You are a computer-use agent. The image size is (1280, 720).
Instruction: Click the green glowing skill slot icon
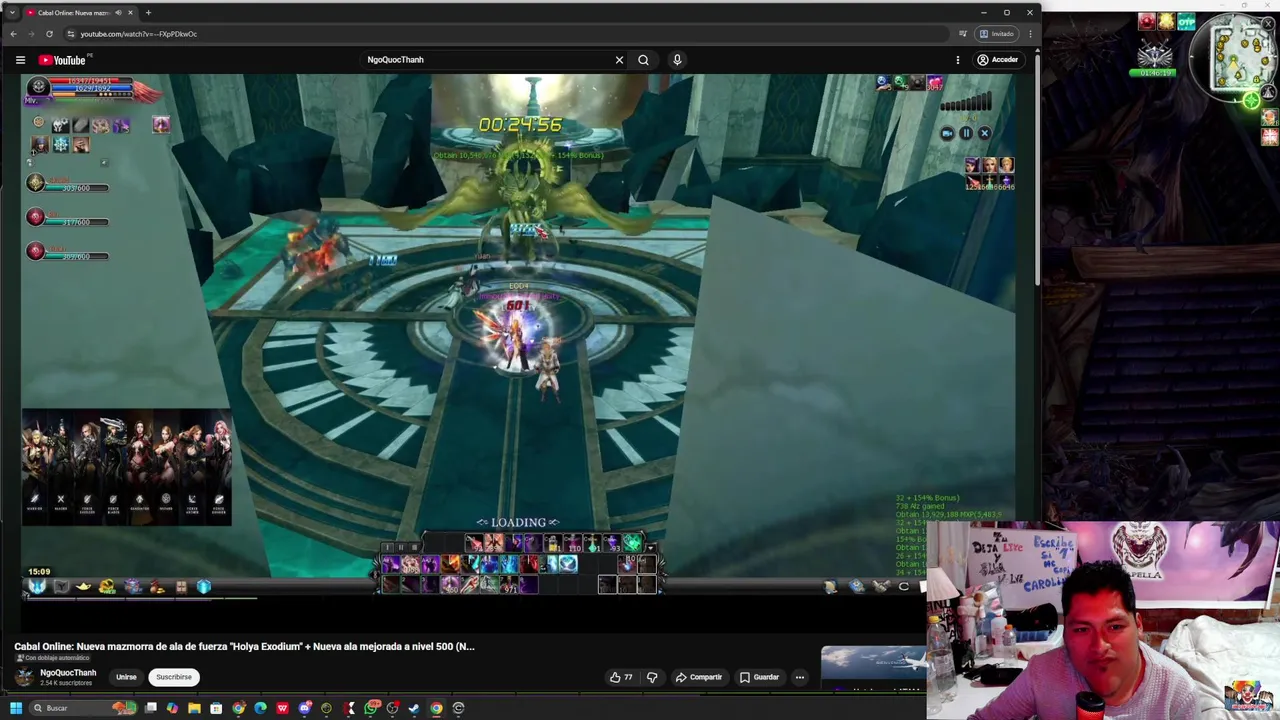point(632,543)
